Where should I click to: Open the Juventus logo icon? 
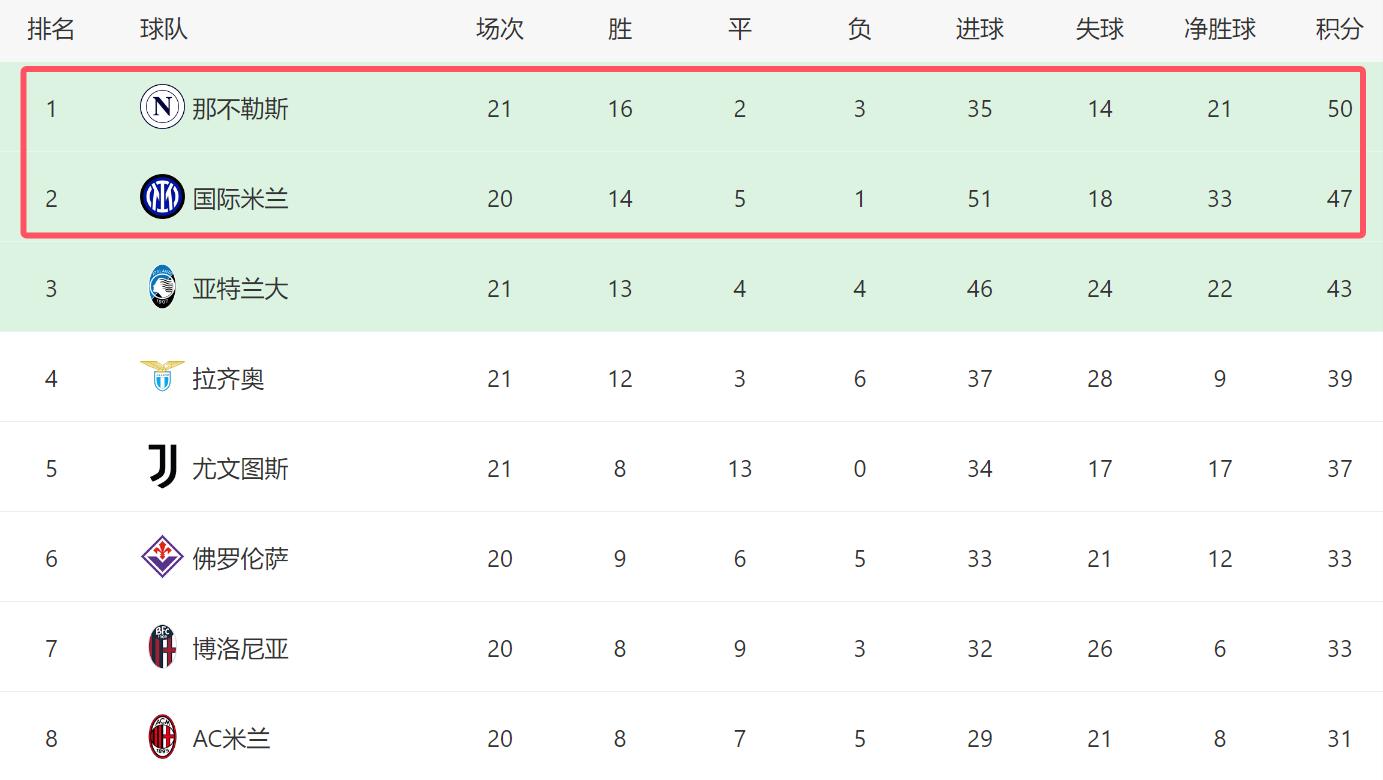click(162, 468)
